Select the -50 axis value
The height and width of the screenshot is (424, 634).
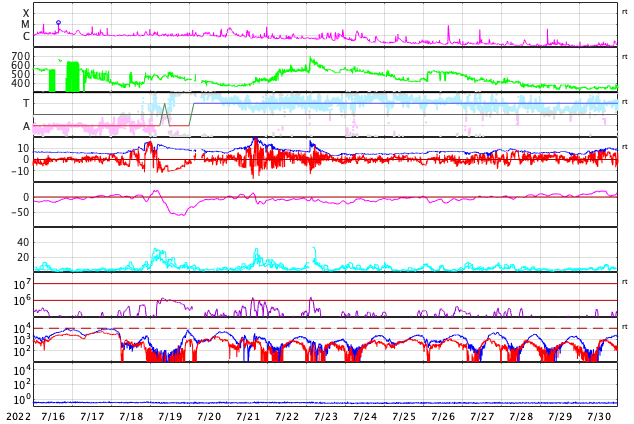point(21,212)
